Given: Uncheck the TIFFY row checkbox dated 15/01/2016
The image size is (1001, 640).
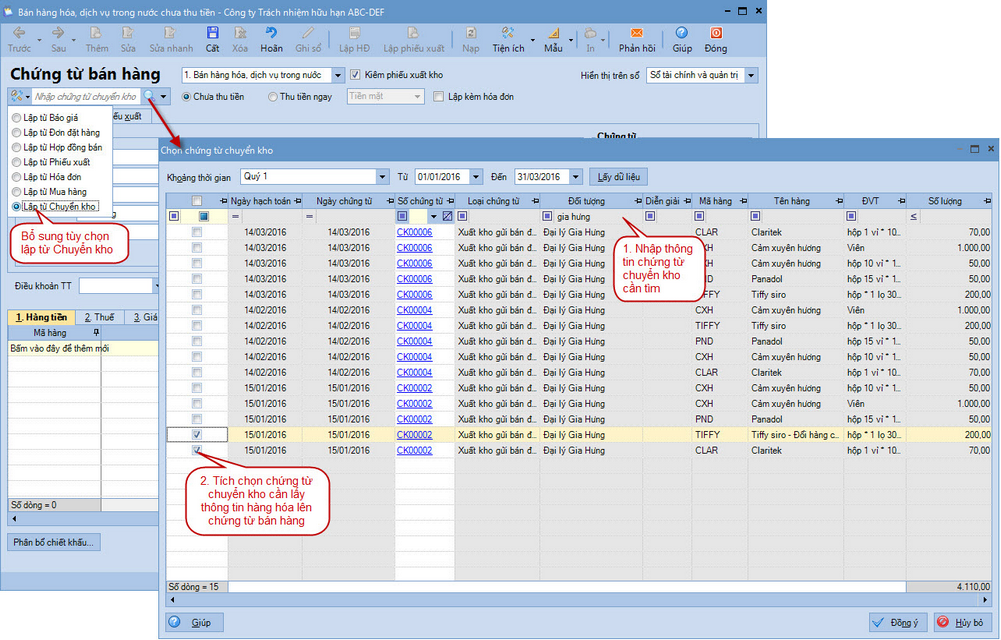Looking at the screenshot, I should [x=197, y=435].
